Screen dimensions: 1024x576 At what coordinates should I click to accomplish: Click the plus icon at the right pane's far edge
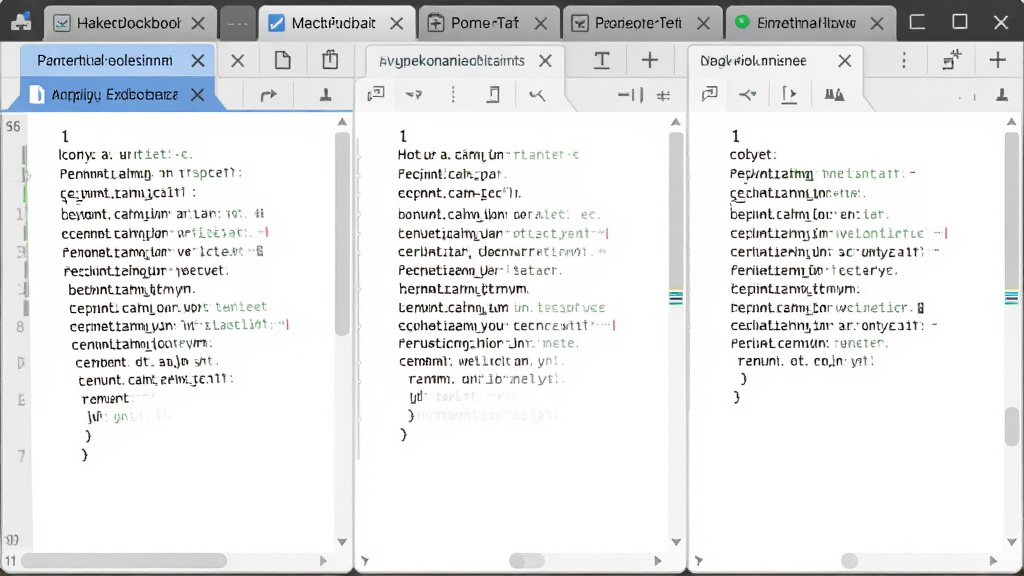pyautogui.click(x=997, y=60)
